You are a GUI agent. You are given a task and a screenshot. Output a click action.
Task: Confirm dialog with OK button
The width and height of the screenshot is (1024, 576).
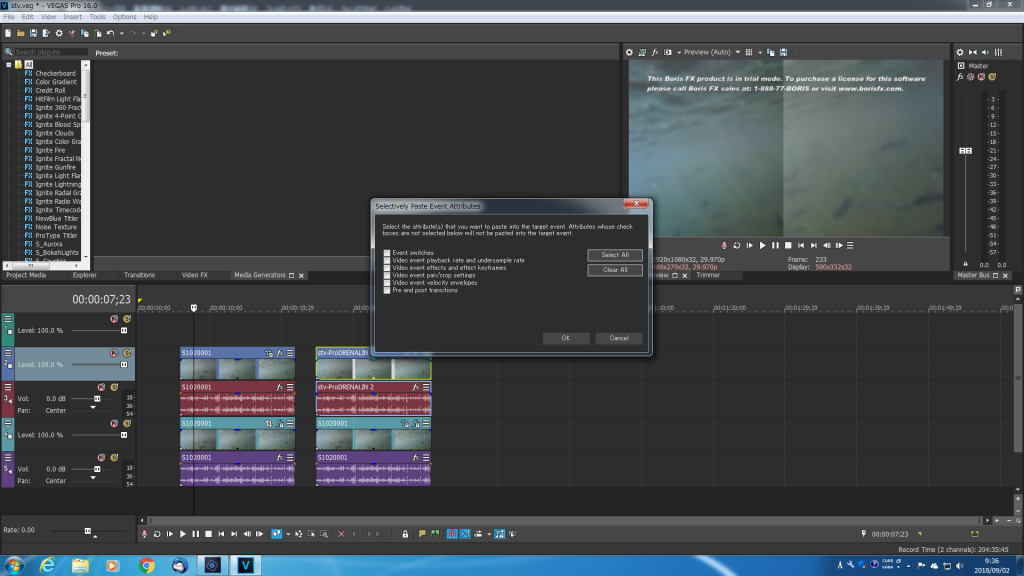point(566,338)
